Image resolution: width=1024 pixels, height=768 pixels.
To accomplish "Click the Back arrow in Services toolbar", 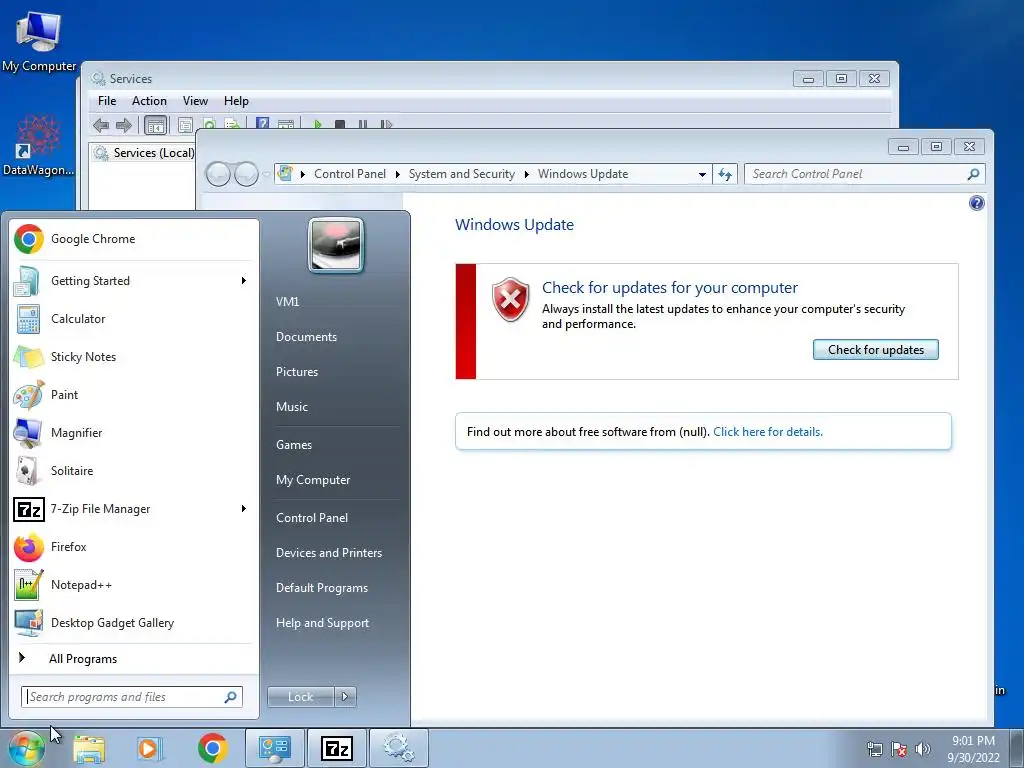I will coord(101,125).
